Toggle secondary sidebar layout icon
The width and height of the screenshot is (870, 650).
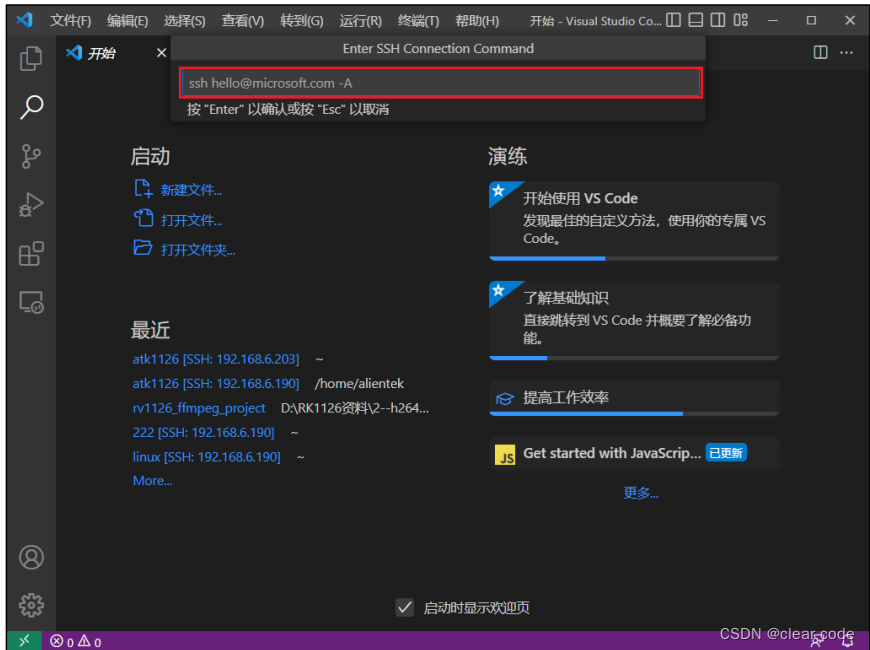[717, 21]
